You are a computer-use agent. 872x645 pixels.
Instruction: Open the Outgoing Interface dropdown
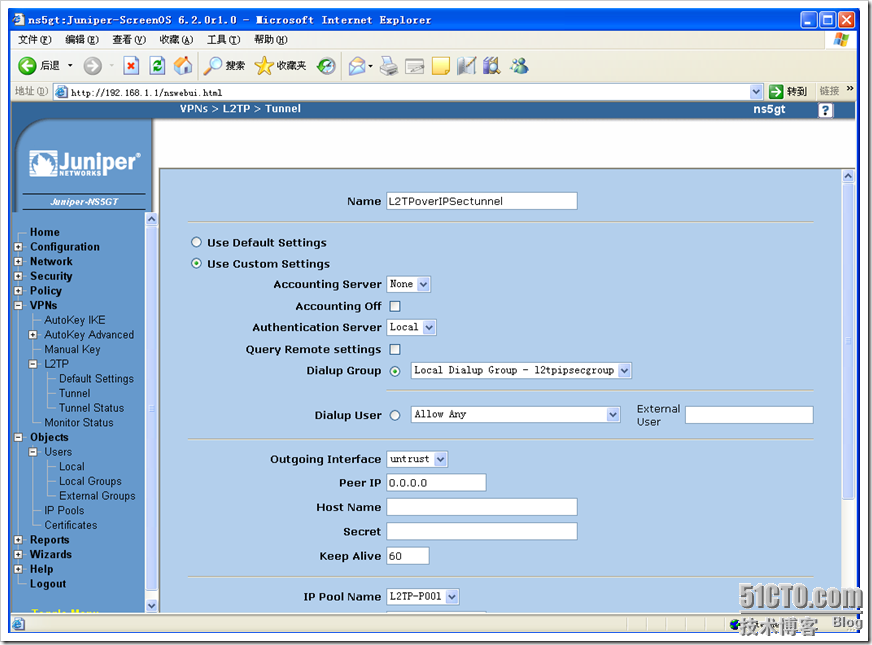click(x=417, y=459)
